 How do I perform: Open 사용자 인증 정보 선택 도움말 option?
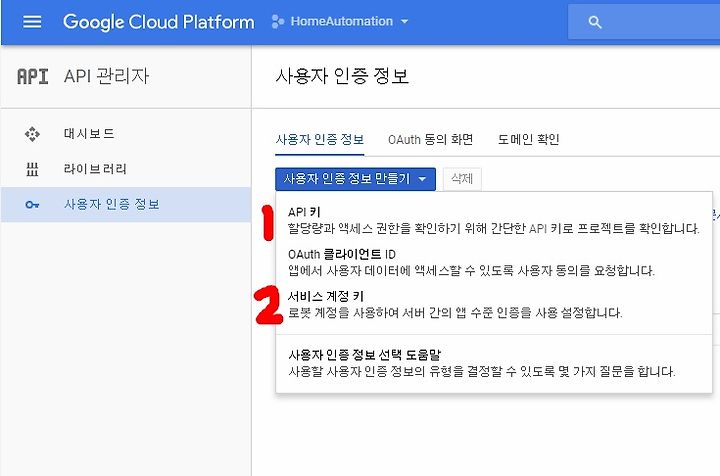(x=494, y=363)
